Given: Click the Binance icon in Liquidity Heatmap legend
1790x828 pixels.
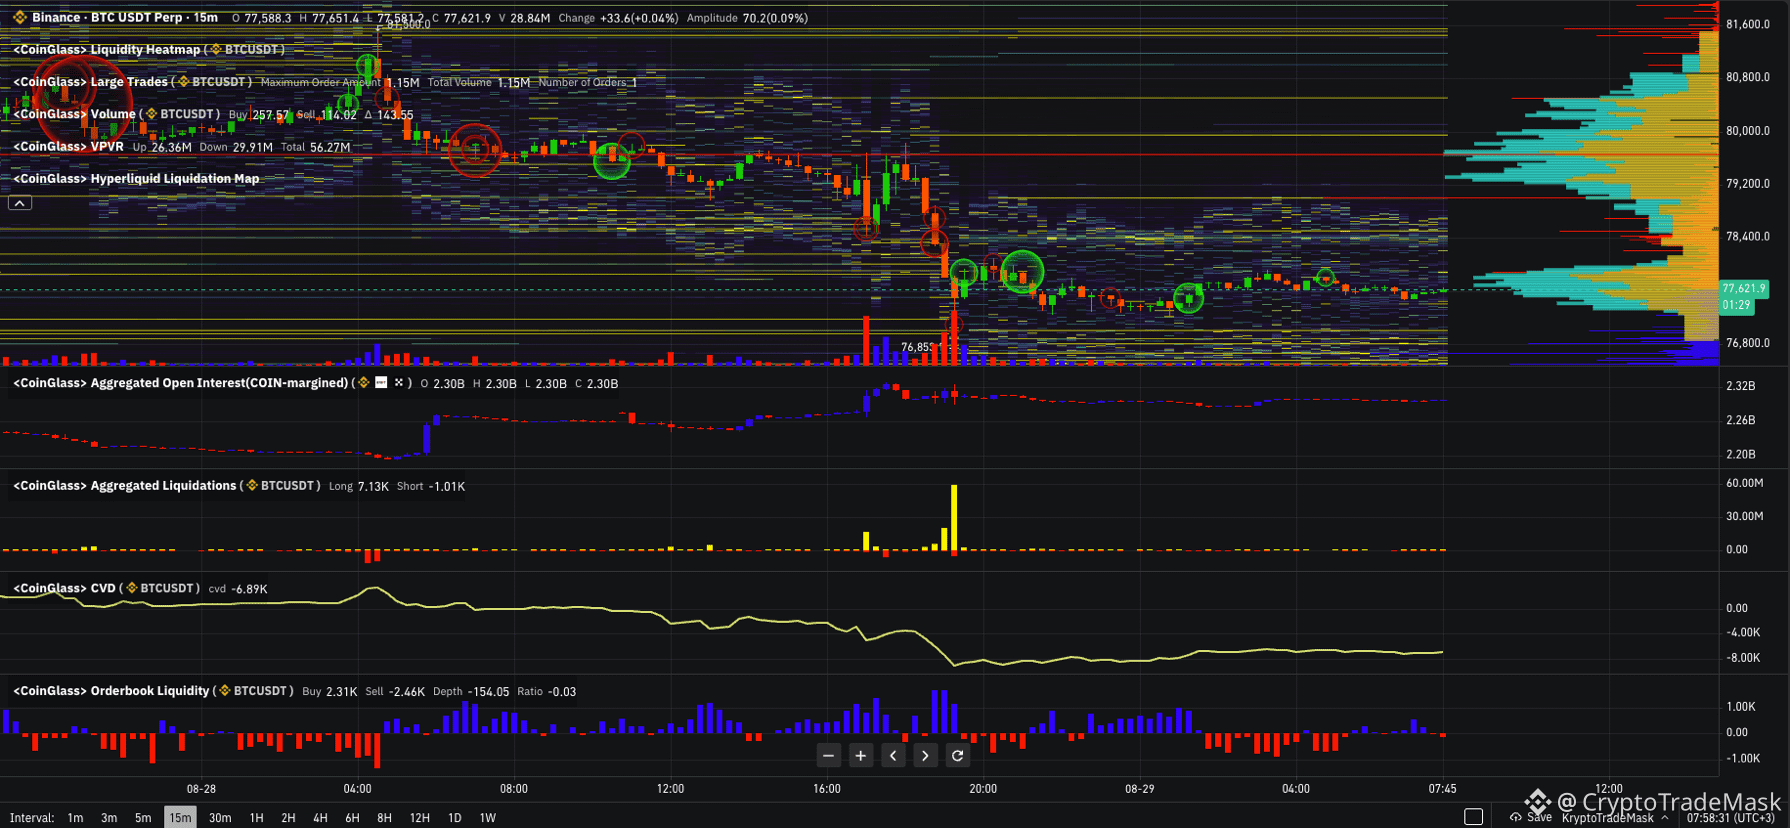Looking at the screenshot, I should coord(215,50).
